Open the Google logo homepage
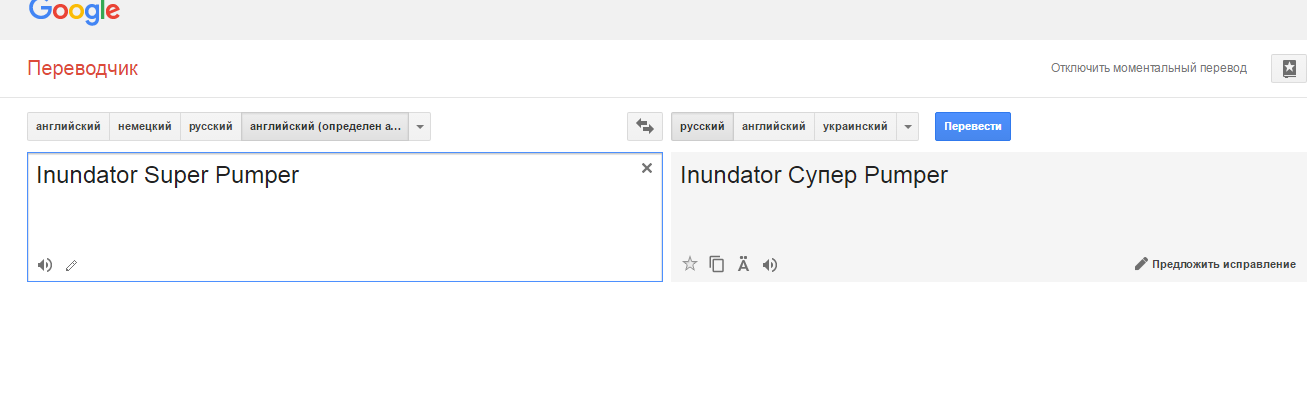This screenshot has height=417, width=1307. pos(75,11)
